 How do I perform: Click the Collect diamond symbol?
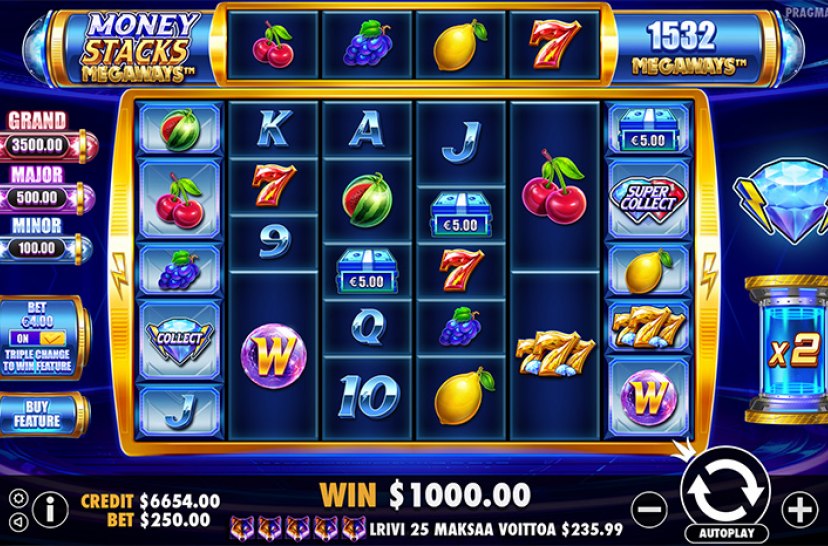coord(179,340)
